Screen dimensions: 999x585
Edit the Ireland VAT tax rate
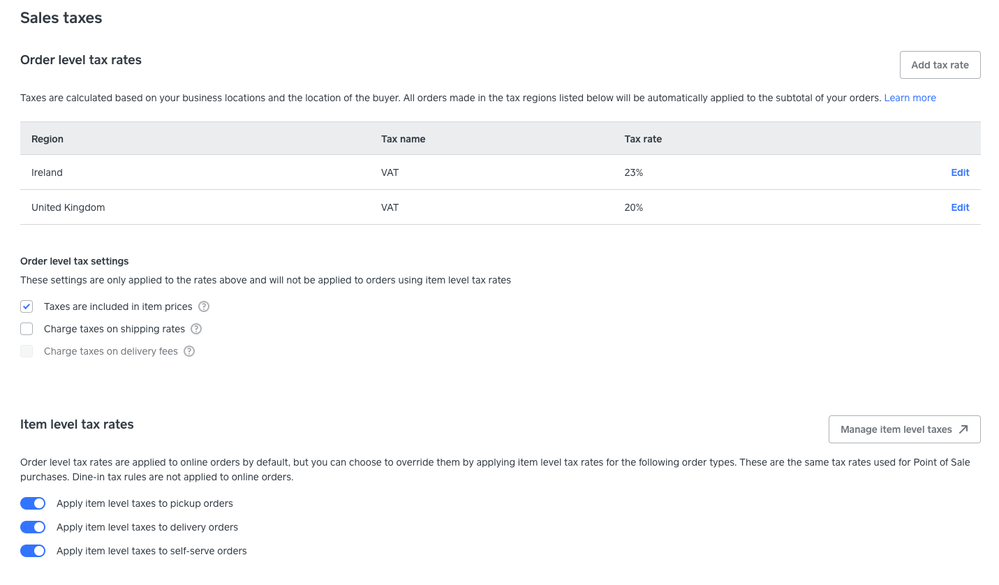[959, 173]
